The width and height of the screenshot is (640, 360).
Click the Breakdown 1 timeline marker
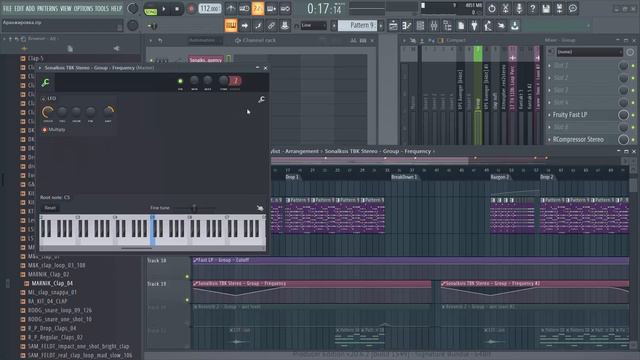pos(404,177)
